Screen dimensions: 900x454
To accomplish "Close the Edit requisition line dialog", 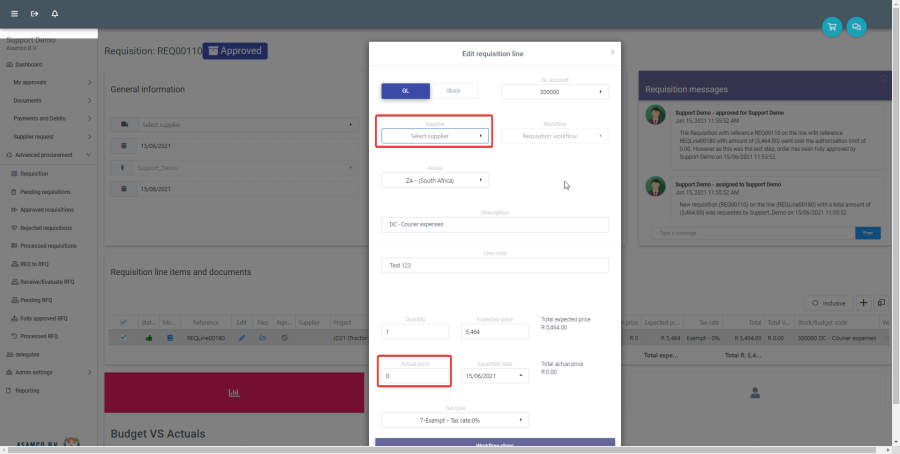I will point(612,51).
